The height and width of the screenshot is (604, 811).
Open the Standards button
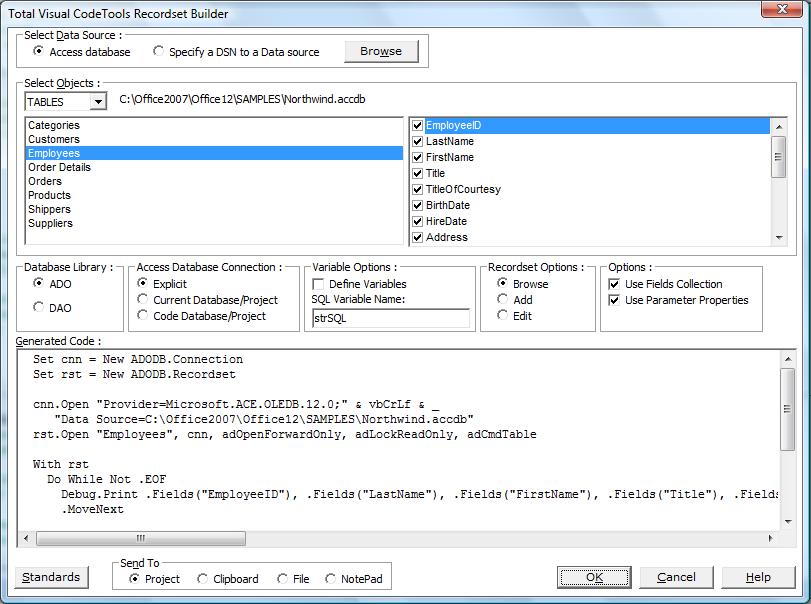(51, 577)
